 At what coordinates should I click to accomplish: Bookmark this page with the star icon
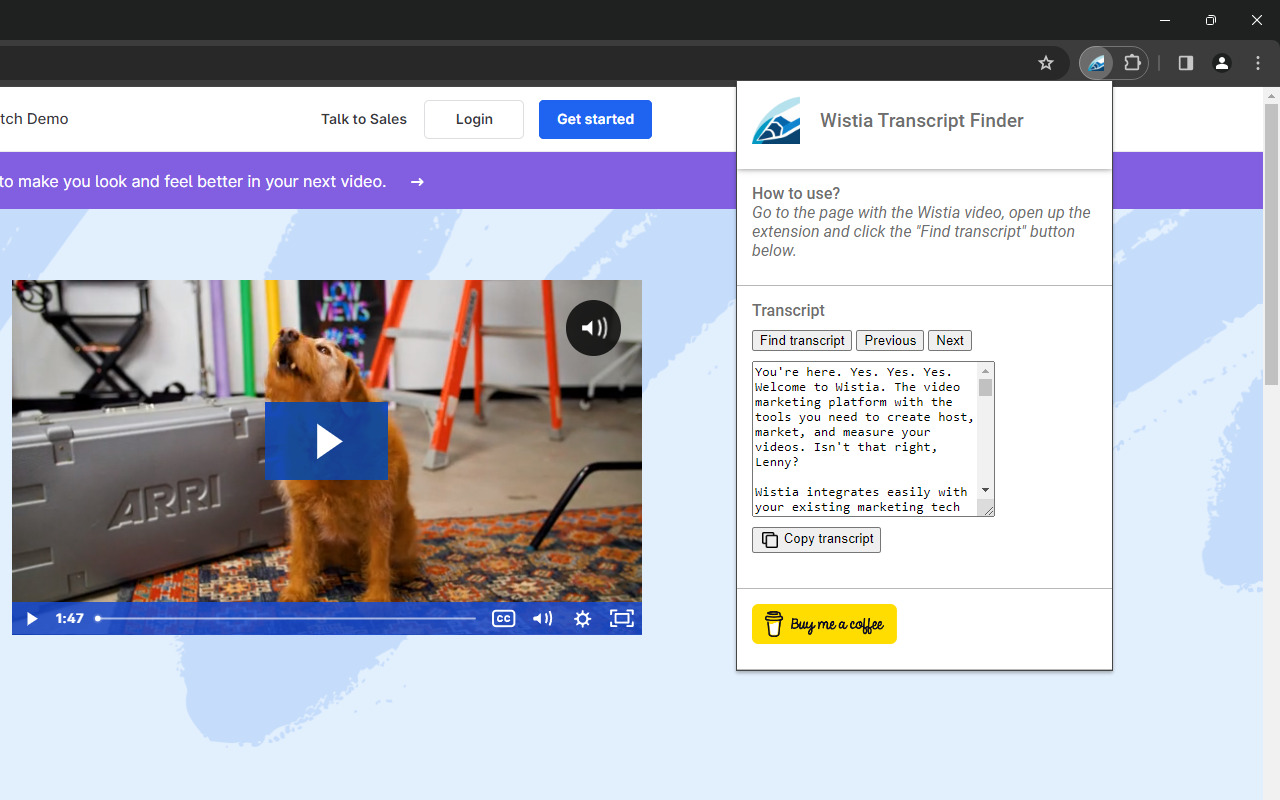(1046, 62)
